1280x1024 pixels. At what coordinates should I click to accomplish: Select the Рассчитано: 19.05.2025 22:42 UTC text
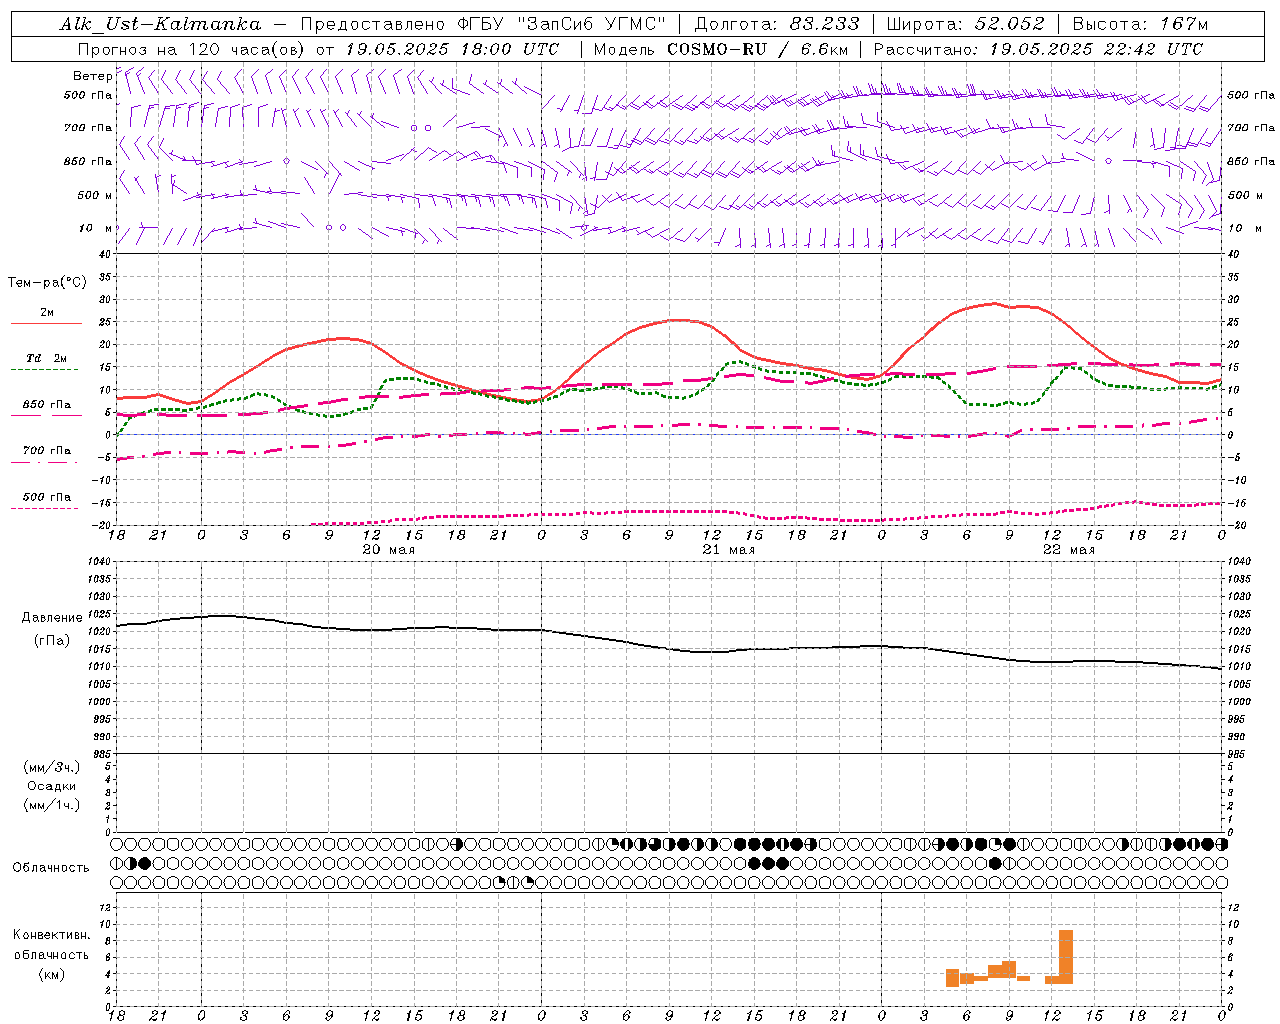point(1038,49)
